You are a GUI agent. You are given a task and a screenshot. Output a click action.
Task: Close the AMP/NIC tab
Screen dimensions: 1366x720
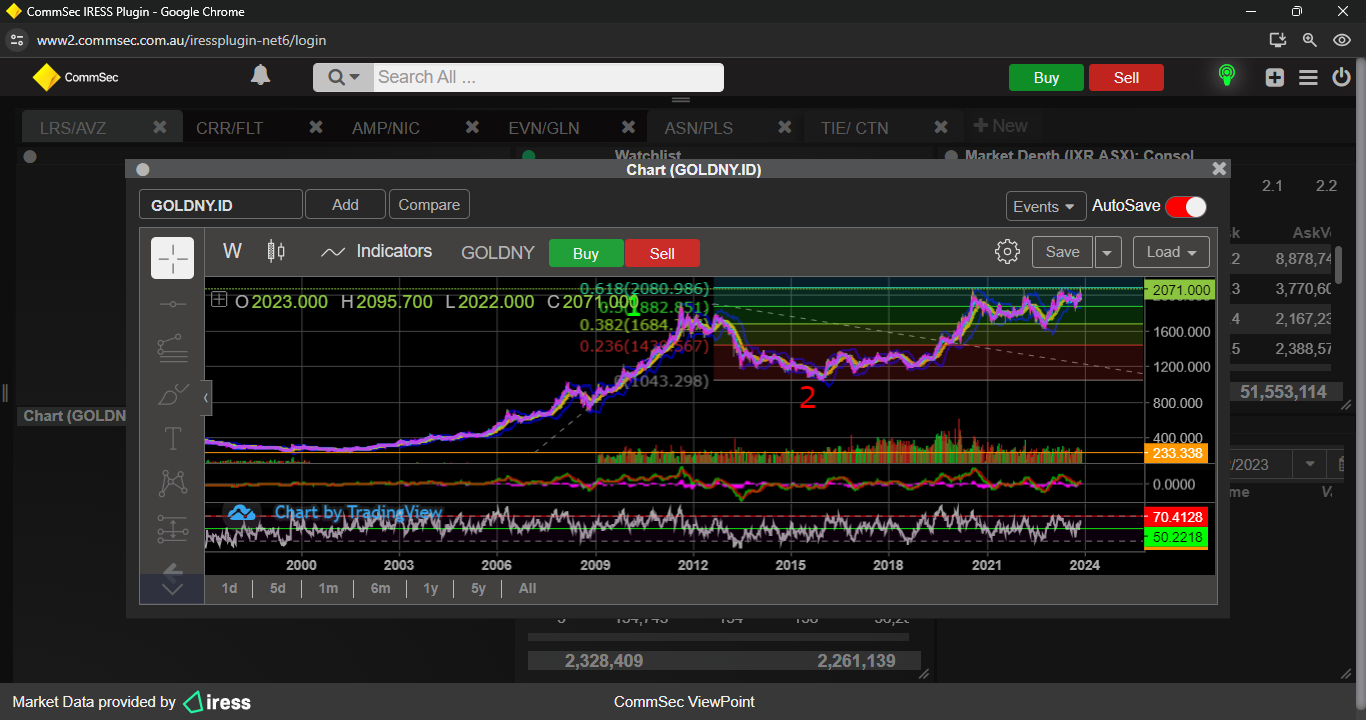[x=472, y=127]
